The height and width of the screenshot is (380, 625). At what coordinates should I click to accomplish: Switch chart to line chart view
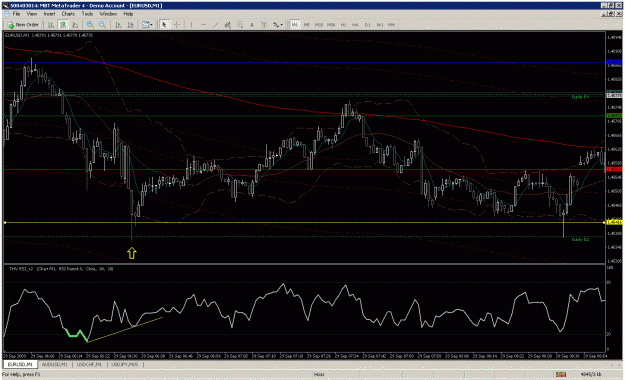[x=75, y=25]
